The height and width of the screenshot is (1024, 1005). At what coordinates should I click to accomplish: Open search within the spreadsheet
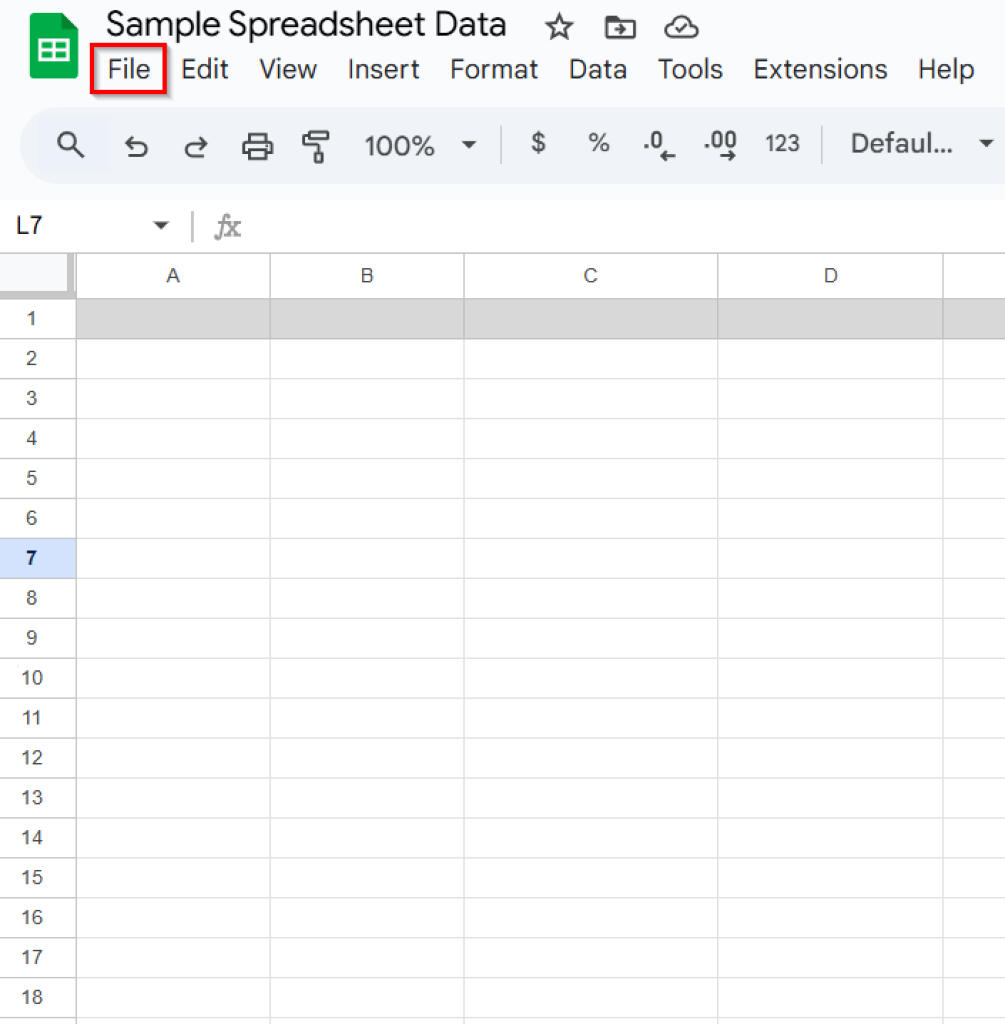point(70,145)
